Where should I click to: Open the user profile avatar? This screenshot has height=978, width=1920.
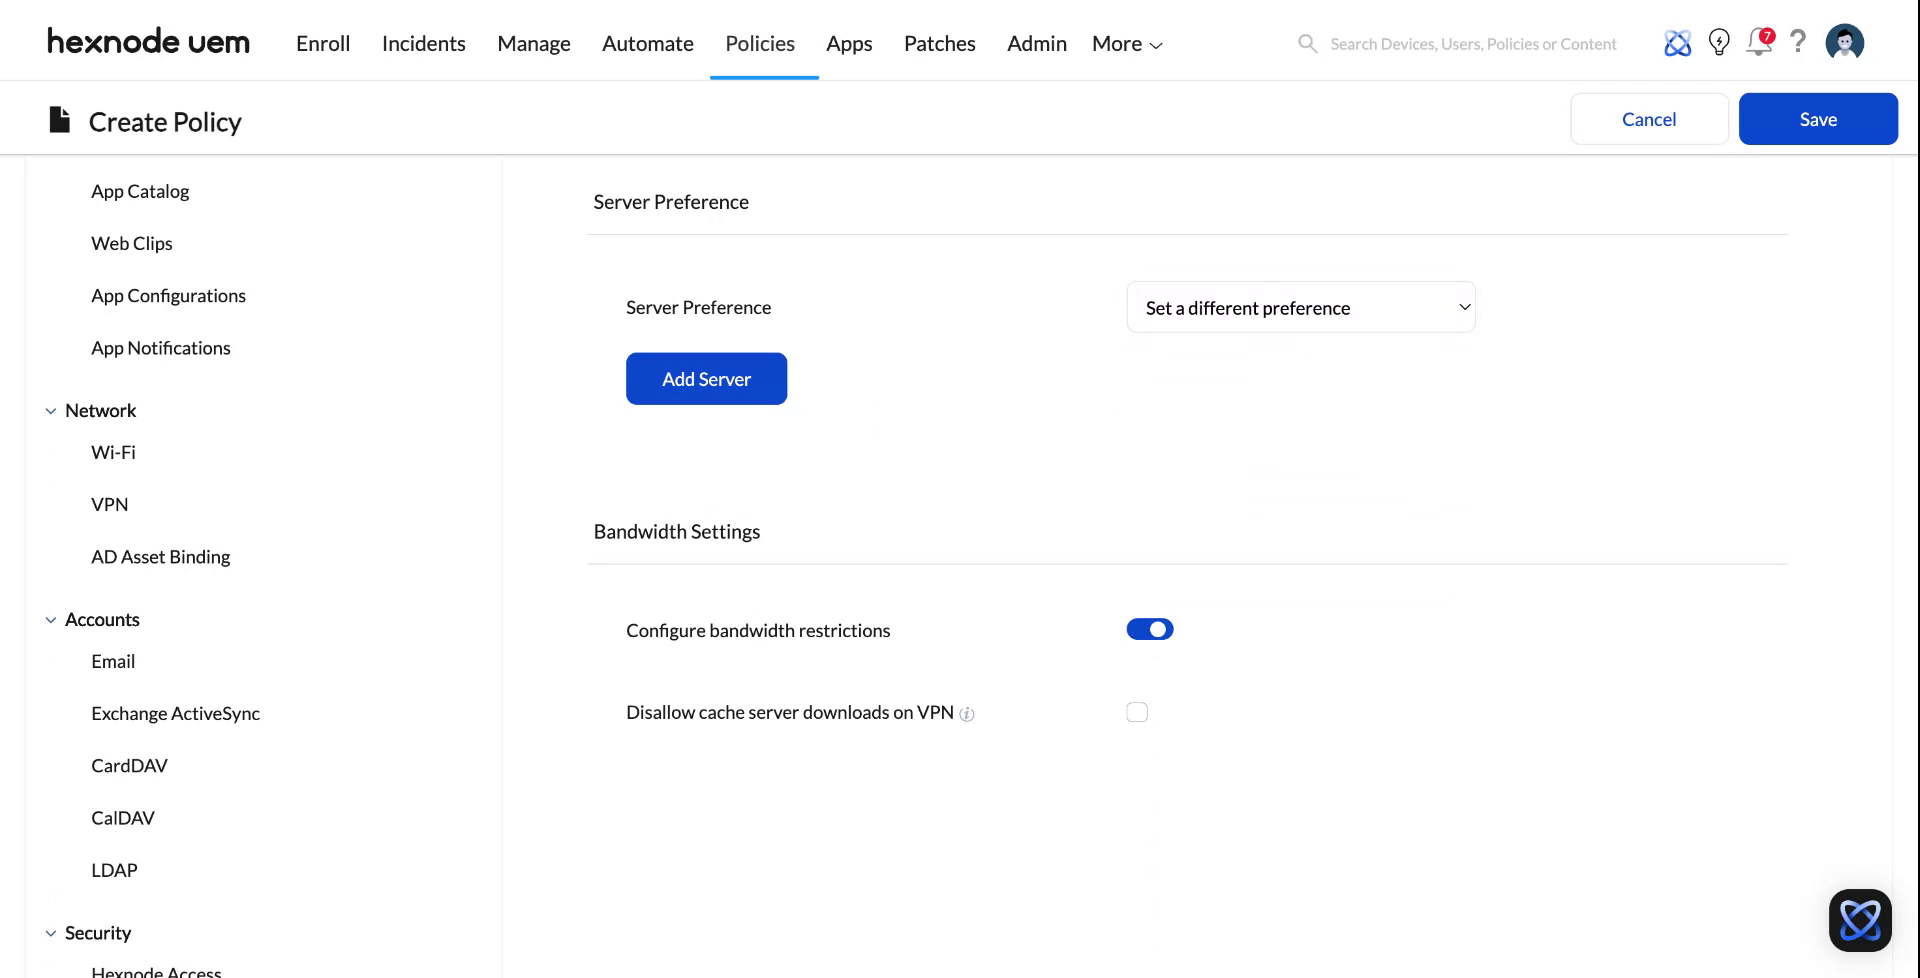tap(1844, 42)
